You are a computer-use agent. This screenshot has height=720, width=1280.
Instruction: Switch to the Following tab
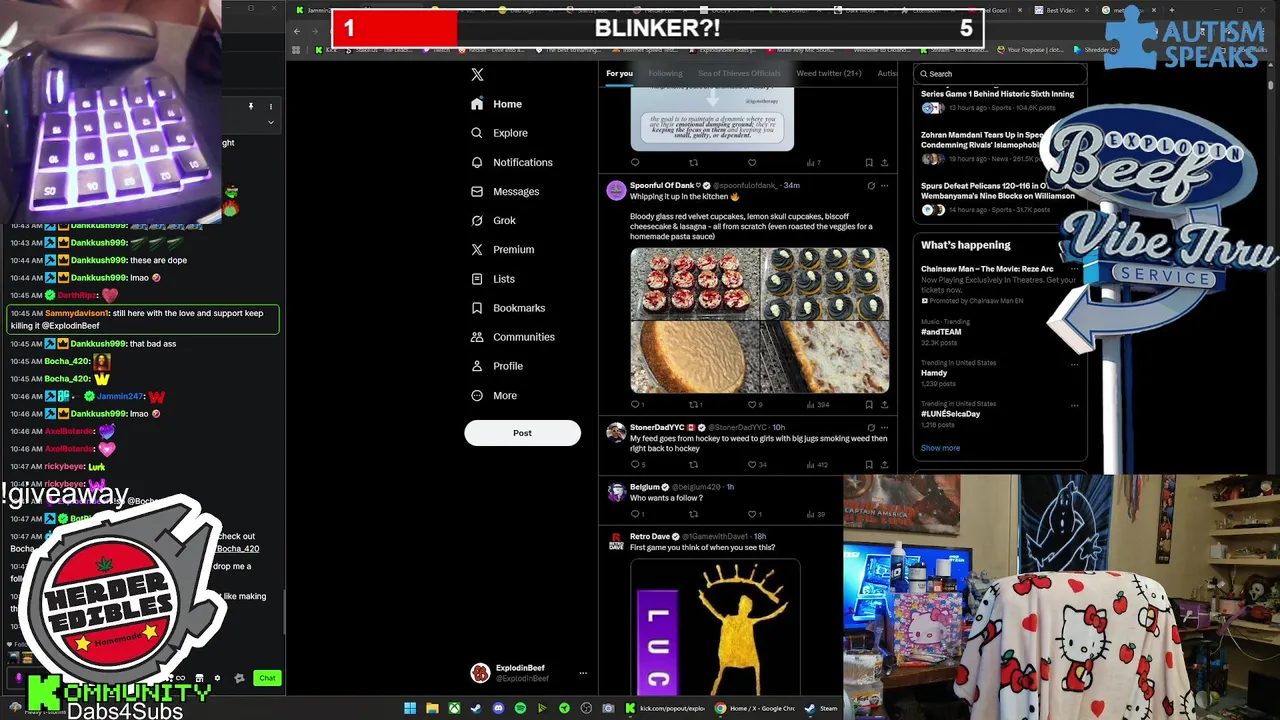point(665,73)
